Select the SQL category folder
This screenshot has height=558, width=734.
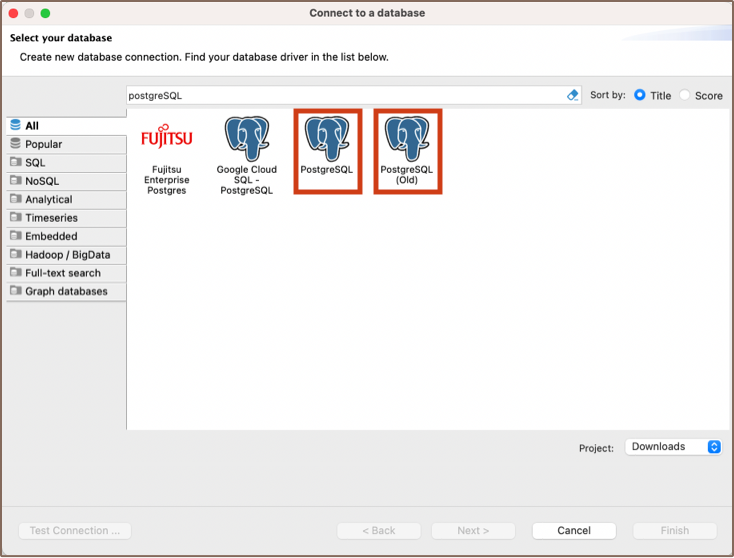click(35, 163)
